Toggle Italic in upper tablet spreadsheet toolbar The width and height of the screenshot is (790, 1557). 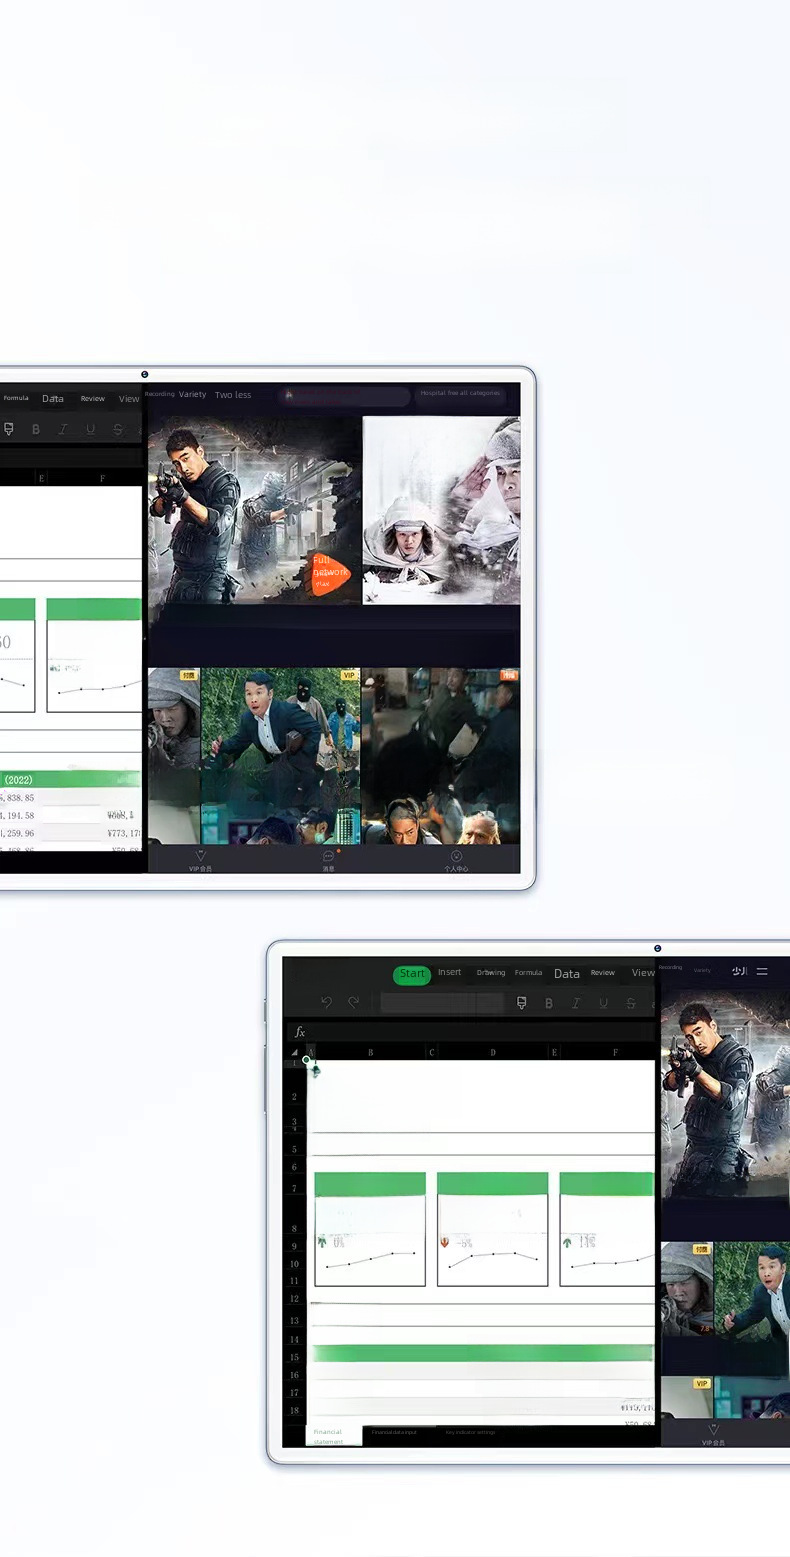[62, 429]
